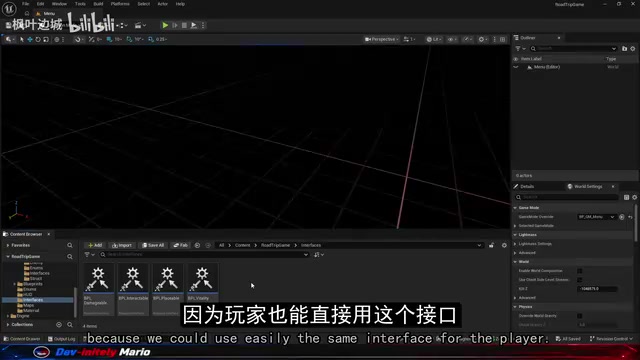
Task: Select the Outliner tab
Action: 528,38
